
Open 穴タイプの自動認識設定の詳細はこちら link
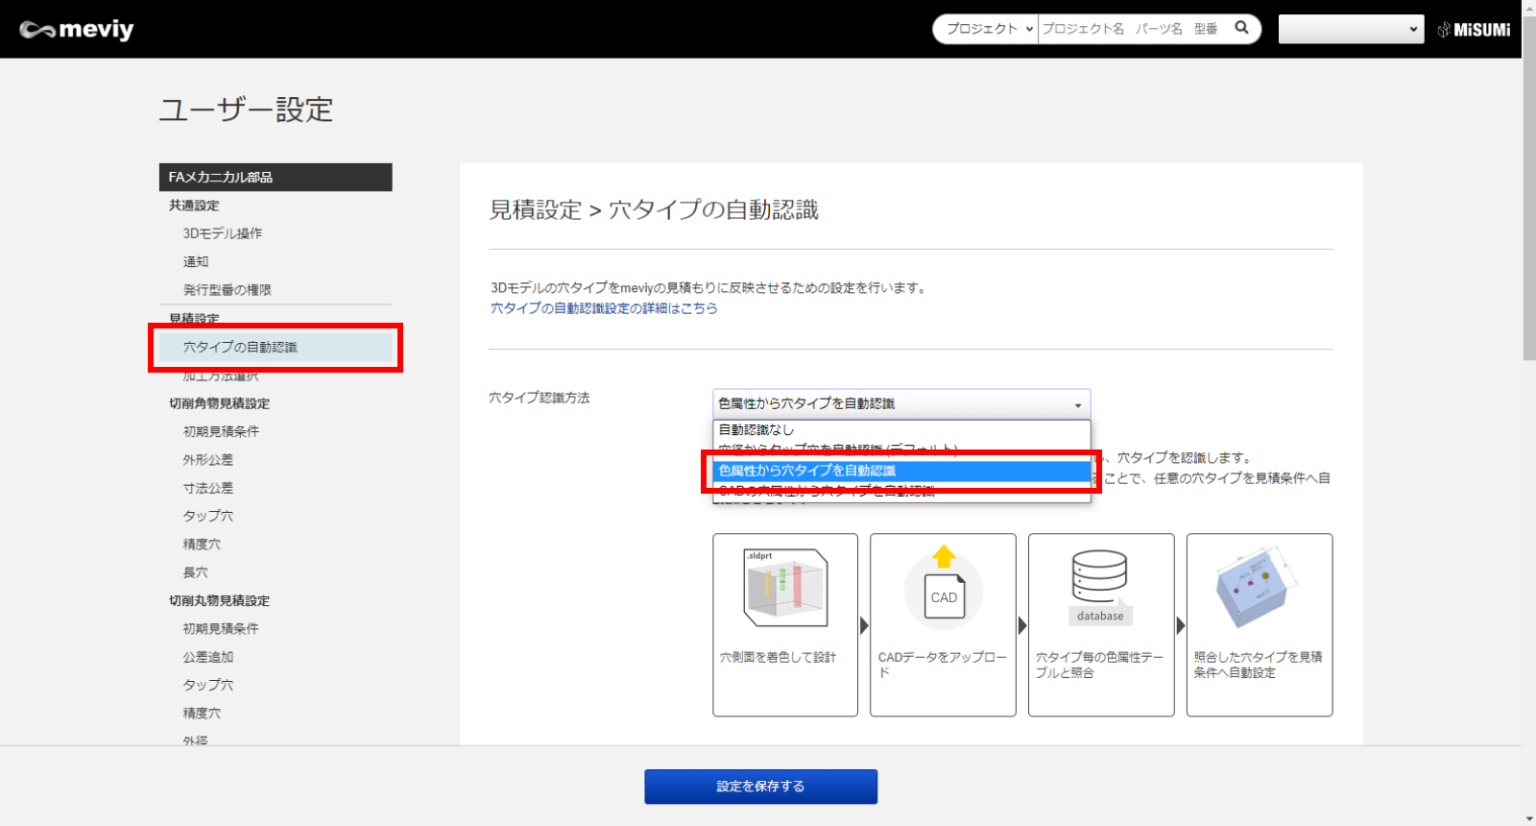[603, 308]
